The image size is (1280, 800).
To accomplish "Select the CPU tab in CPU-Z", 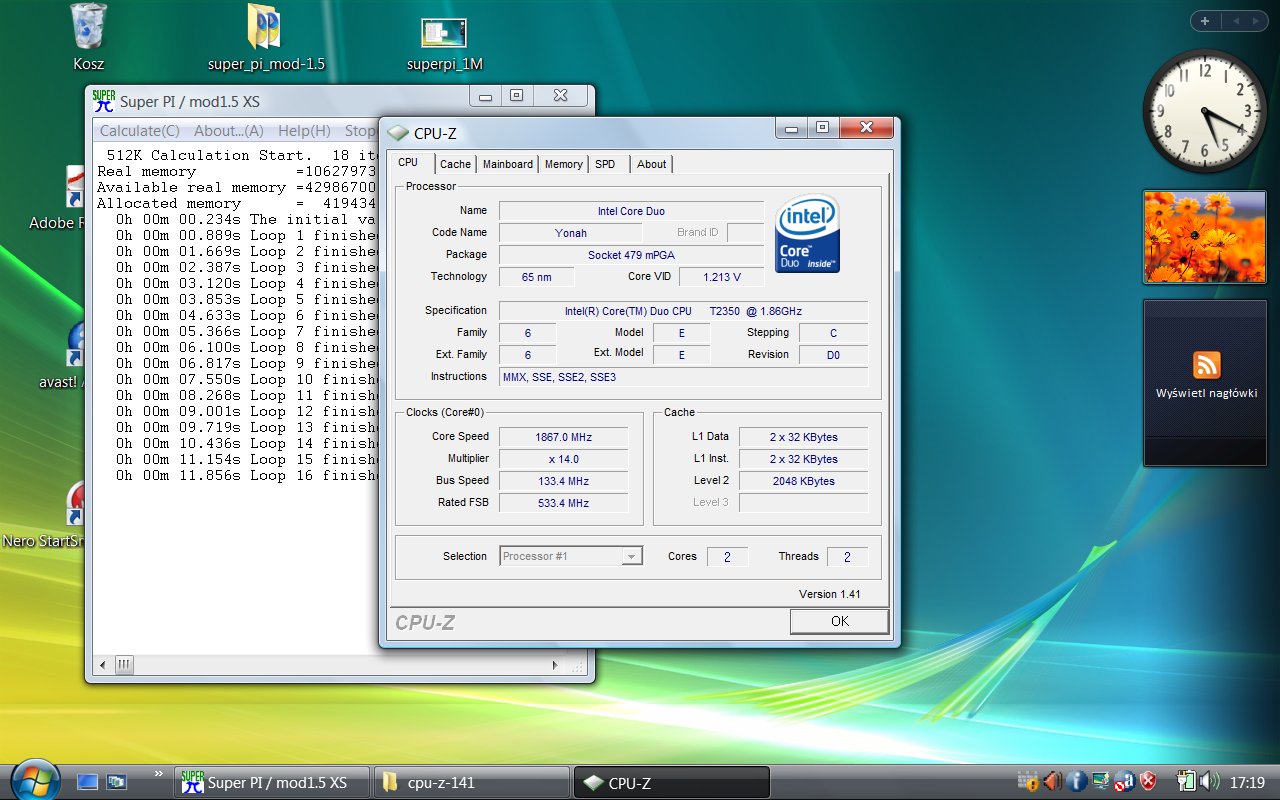I will click(409, 163).
